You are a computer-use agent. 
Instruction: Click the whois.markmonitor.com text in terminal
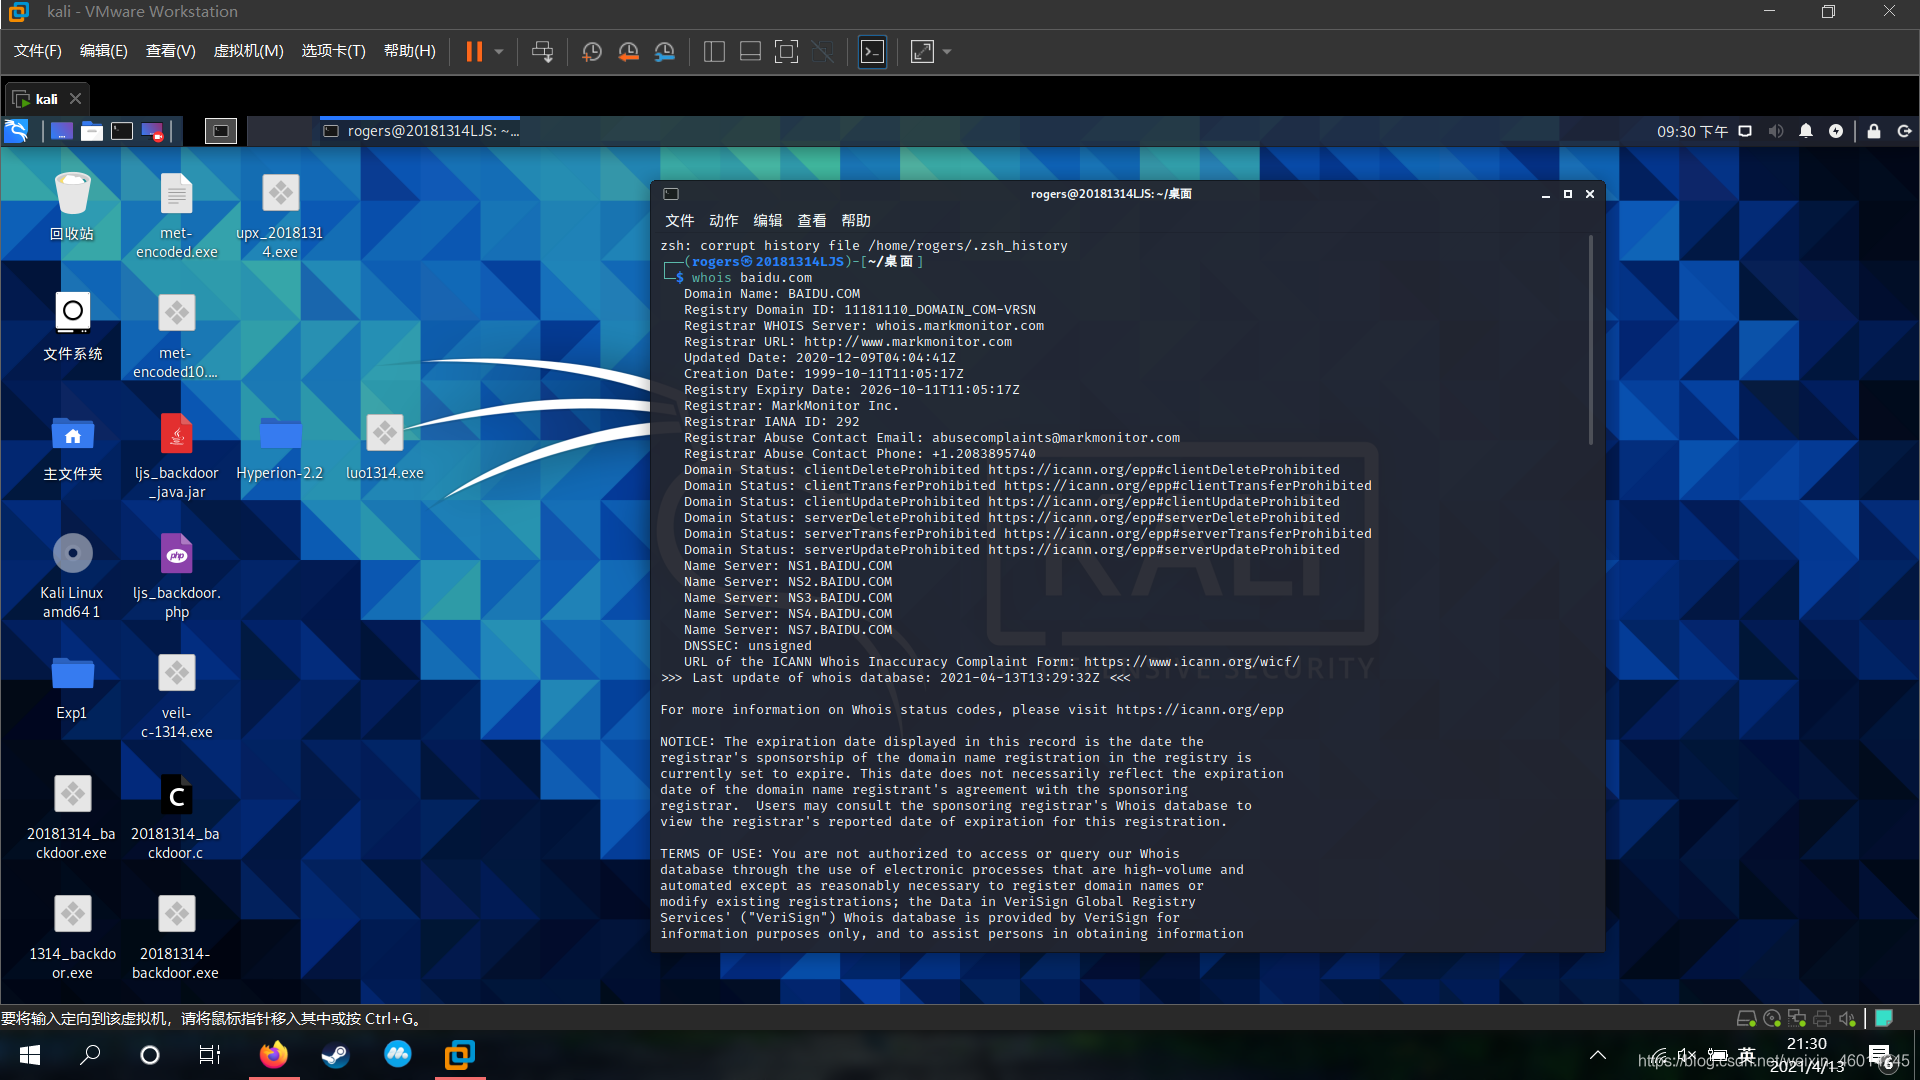pos(960,326)
